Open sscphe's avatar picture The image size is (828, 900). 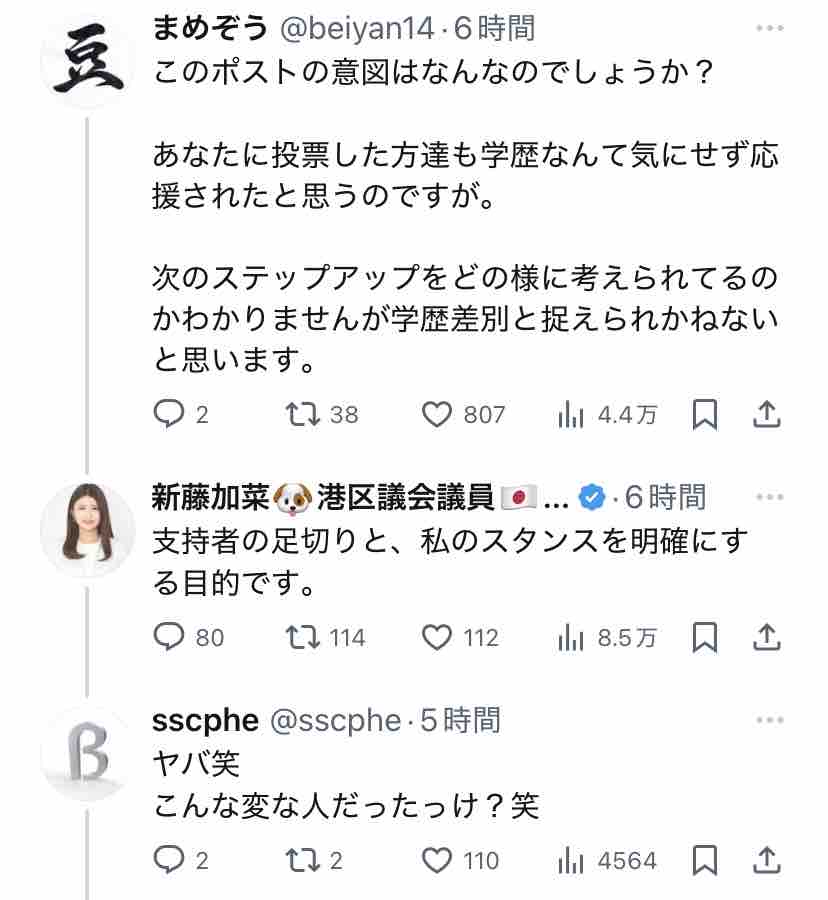[x=88, y=754]
